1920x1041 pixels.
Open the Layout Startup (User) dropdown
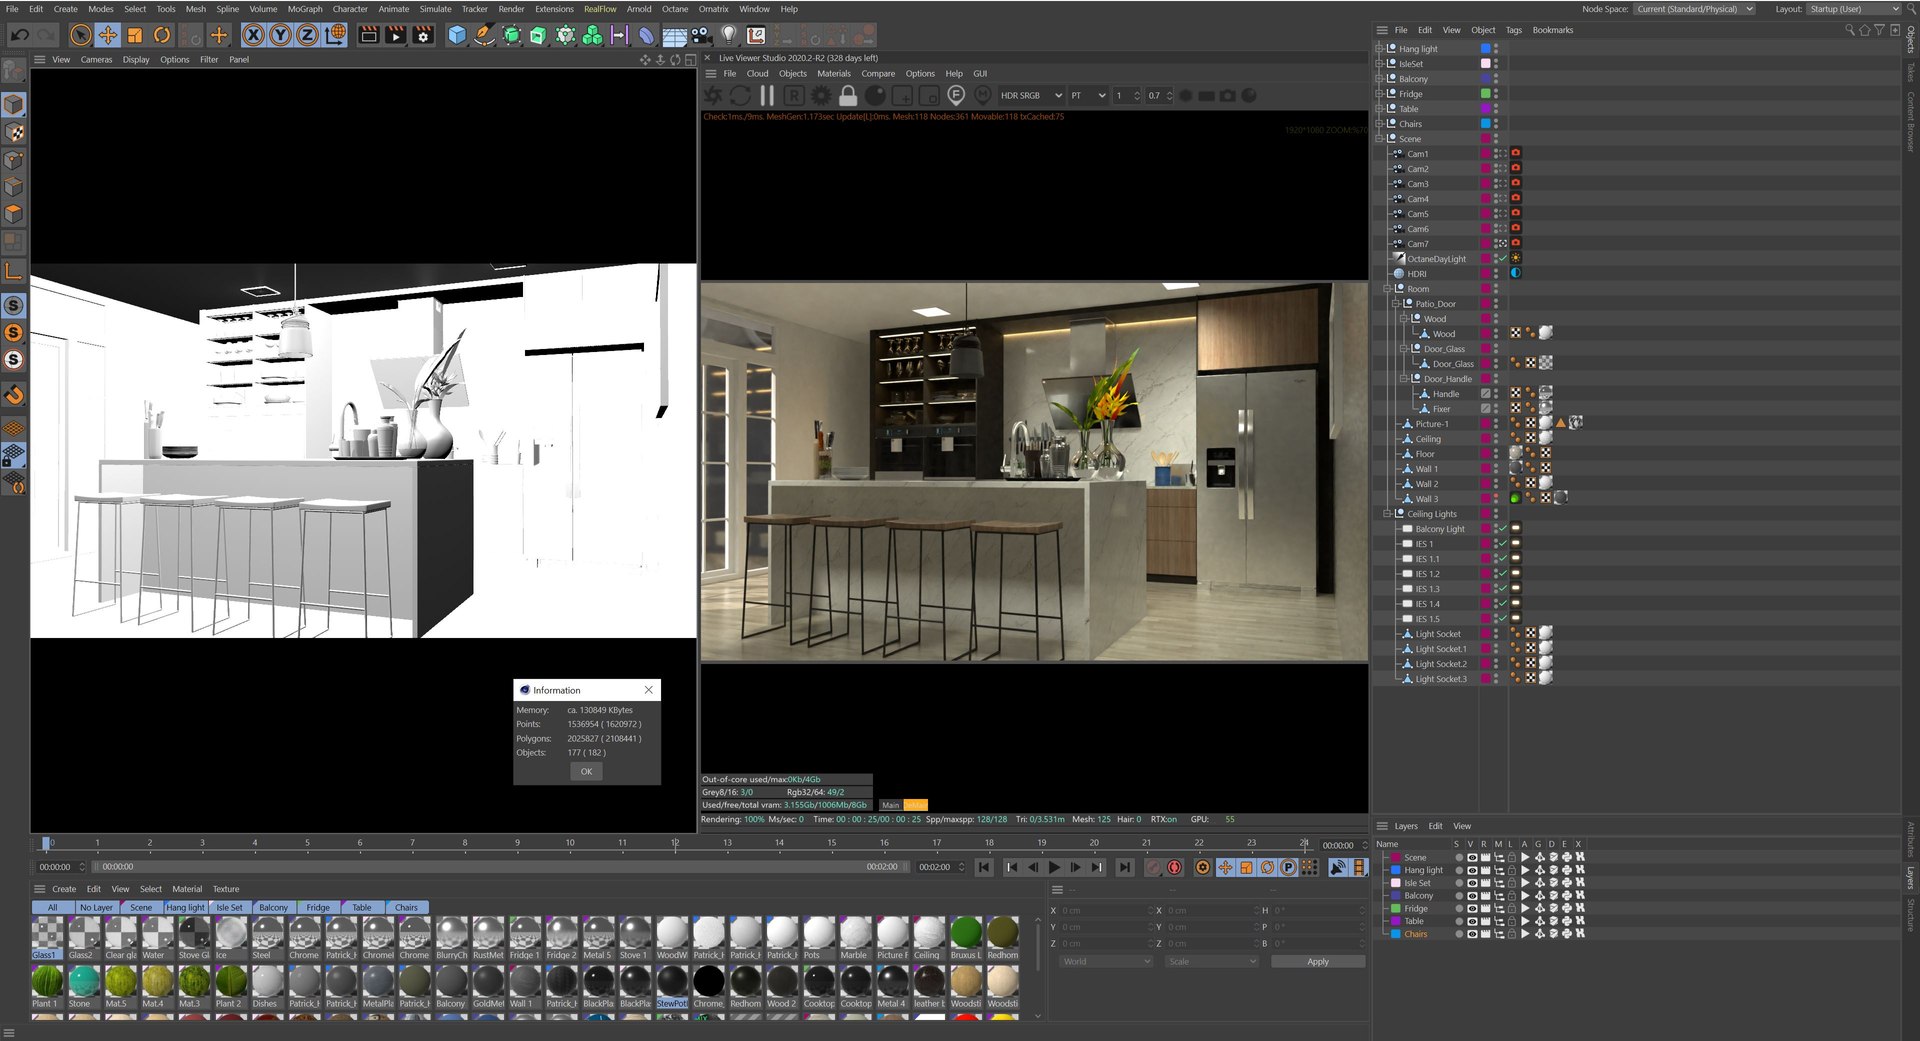pyautogui.click(x=1854, y=9)
